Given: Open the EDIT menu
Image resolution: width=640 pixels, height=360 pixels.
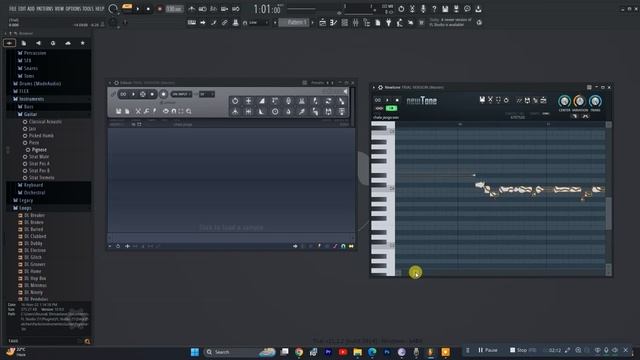Looking at the screenshot, I should (x=21, y=9).
